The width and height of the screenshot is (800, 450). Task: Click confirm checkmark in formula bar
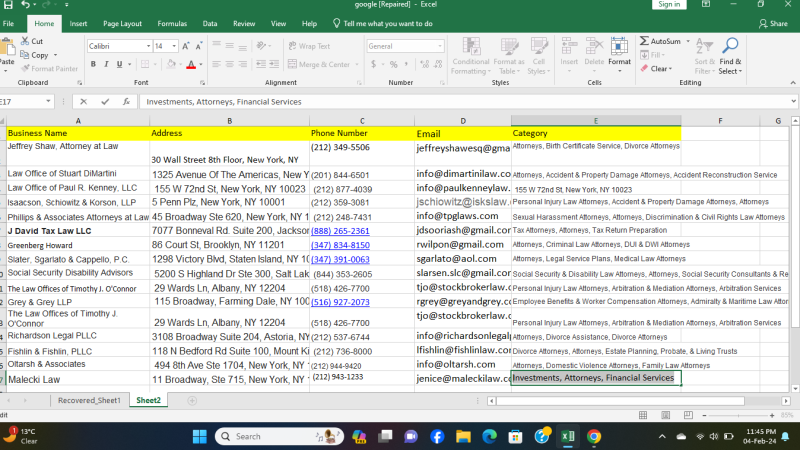tap(105, 102)
